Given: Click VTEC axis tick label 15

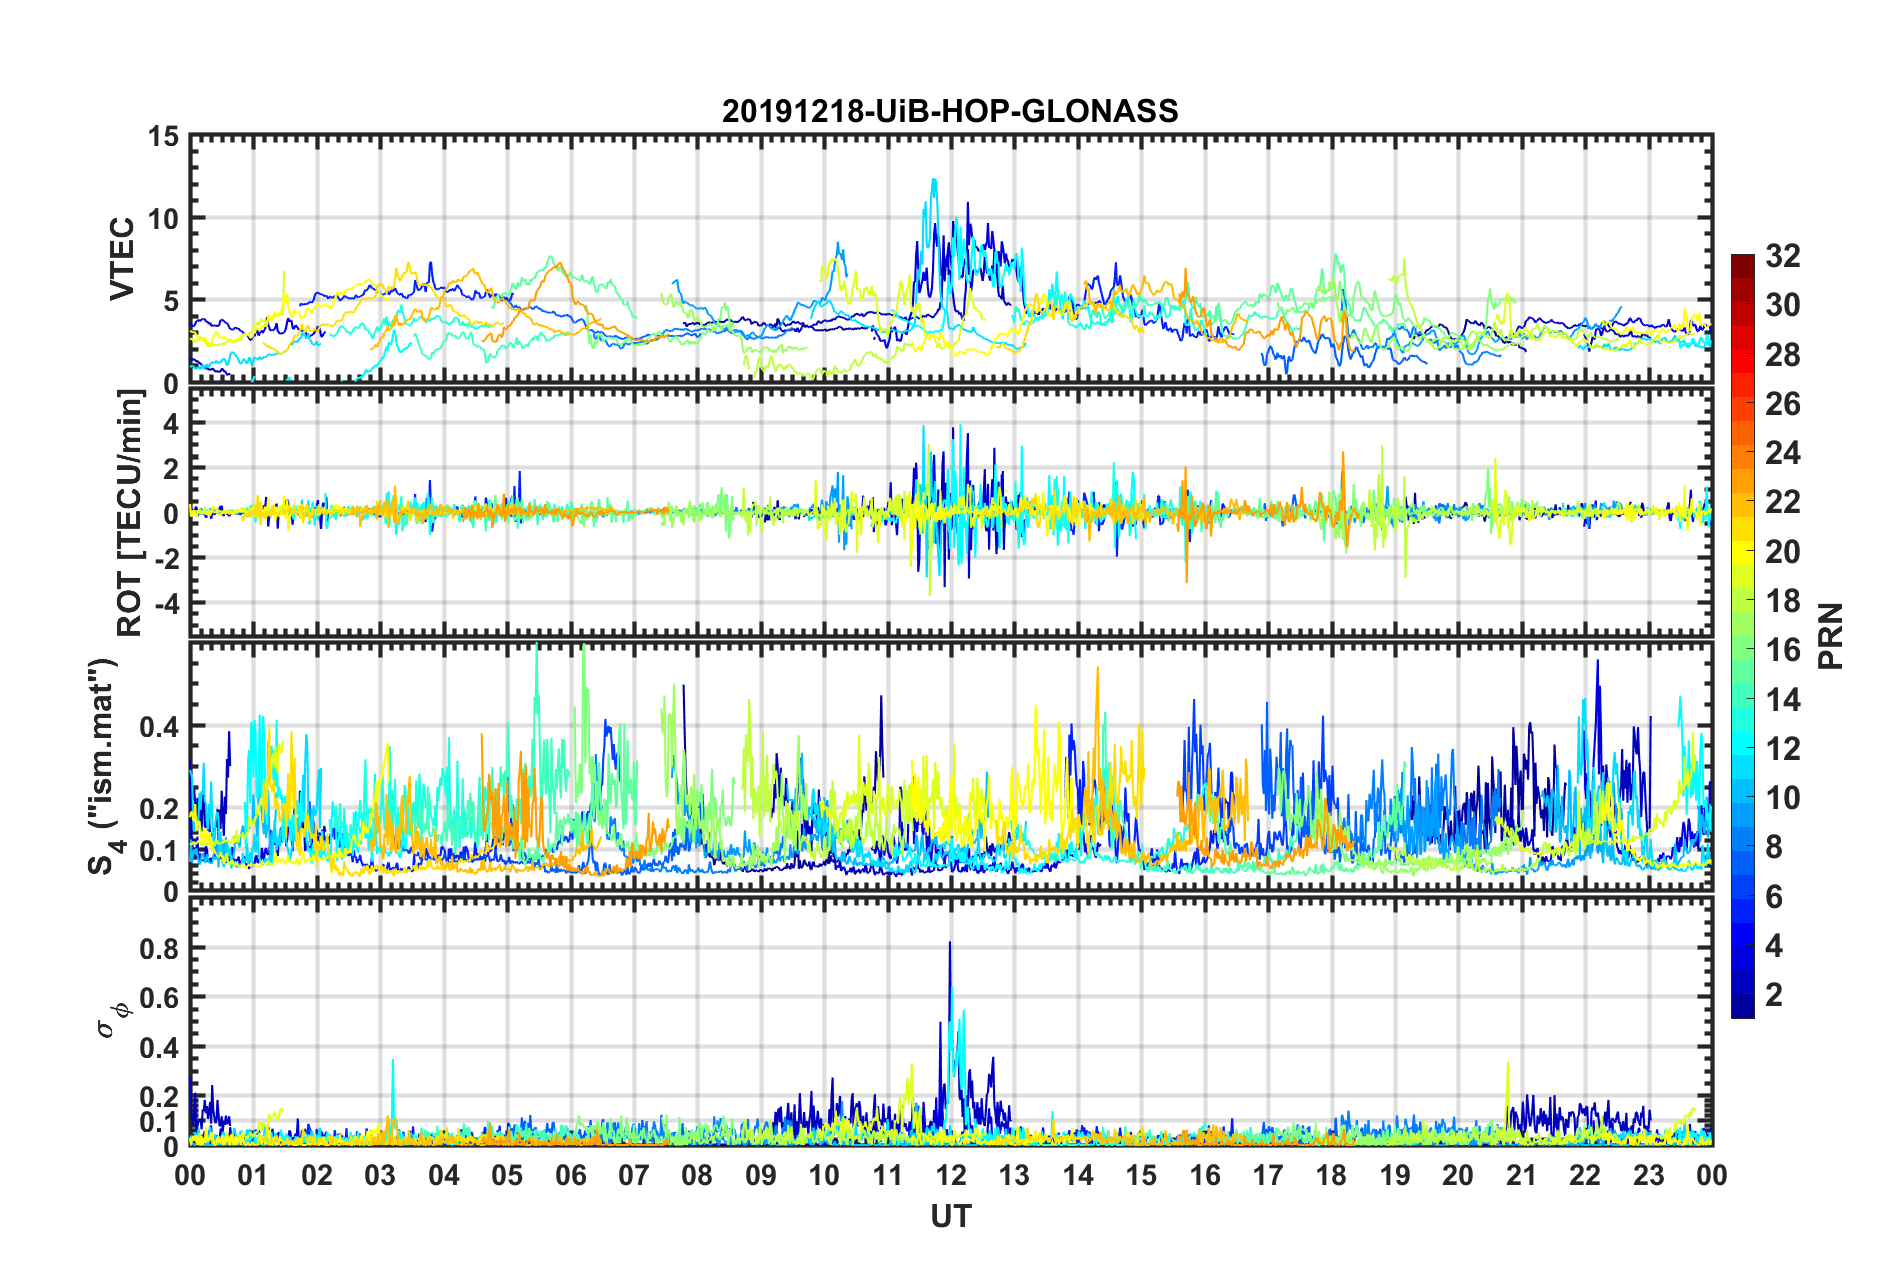Looking at the screenshot, I should [163, 136].
